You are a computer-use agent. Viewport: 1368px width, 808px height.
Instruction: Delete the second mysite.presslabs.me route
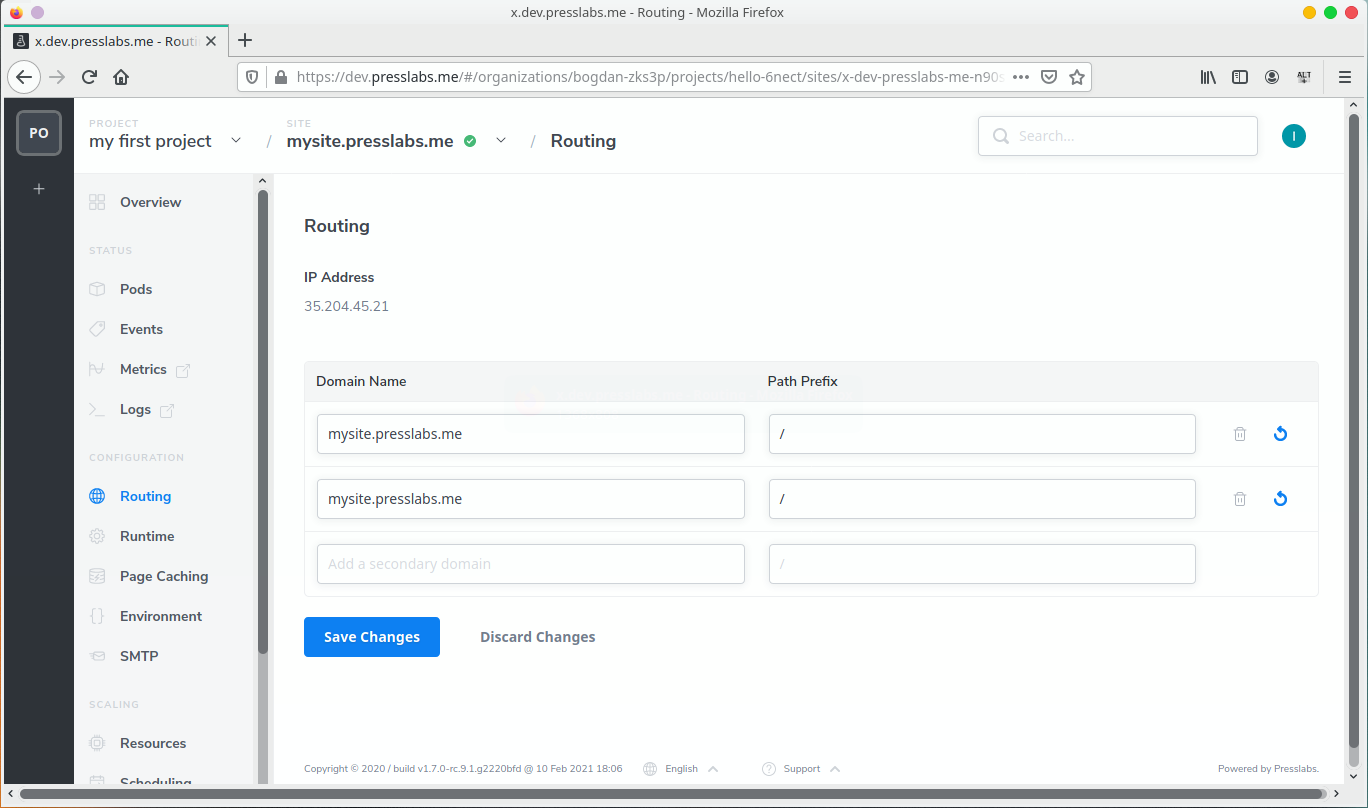click(x=1240, y=499)
